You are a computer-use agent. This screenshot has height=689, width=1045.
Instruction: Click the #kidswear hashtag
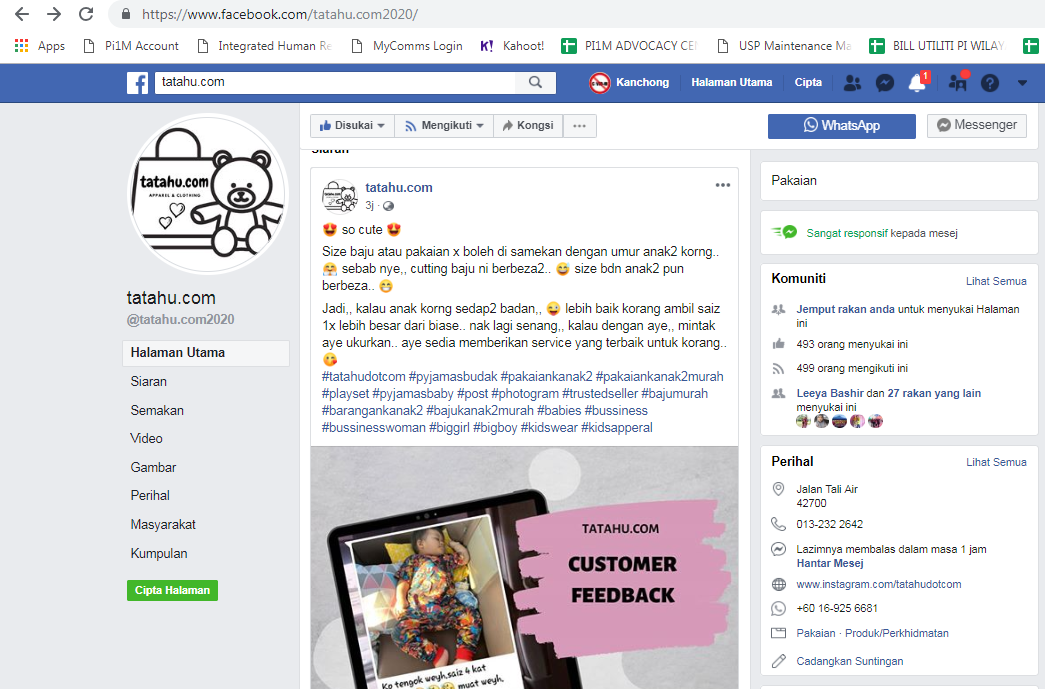click(x=549, y=428)
